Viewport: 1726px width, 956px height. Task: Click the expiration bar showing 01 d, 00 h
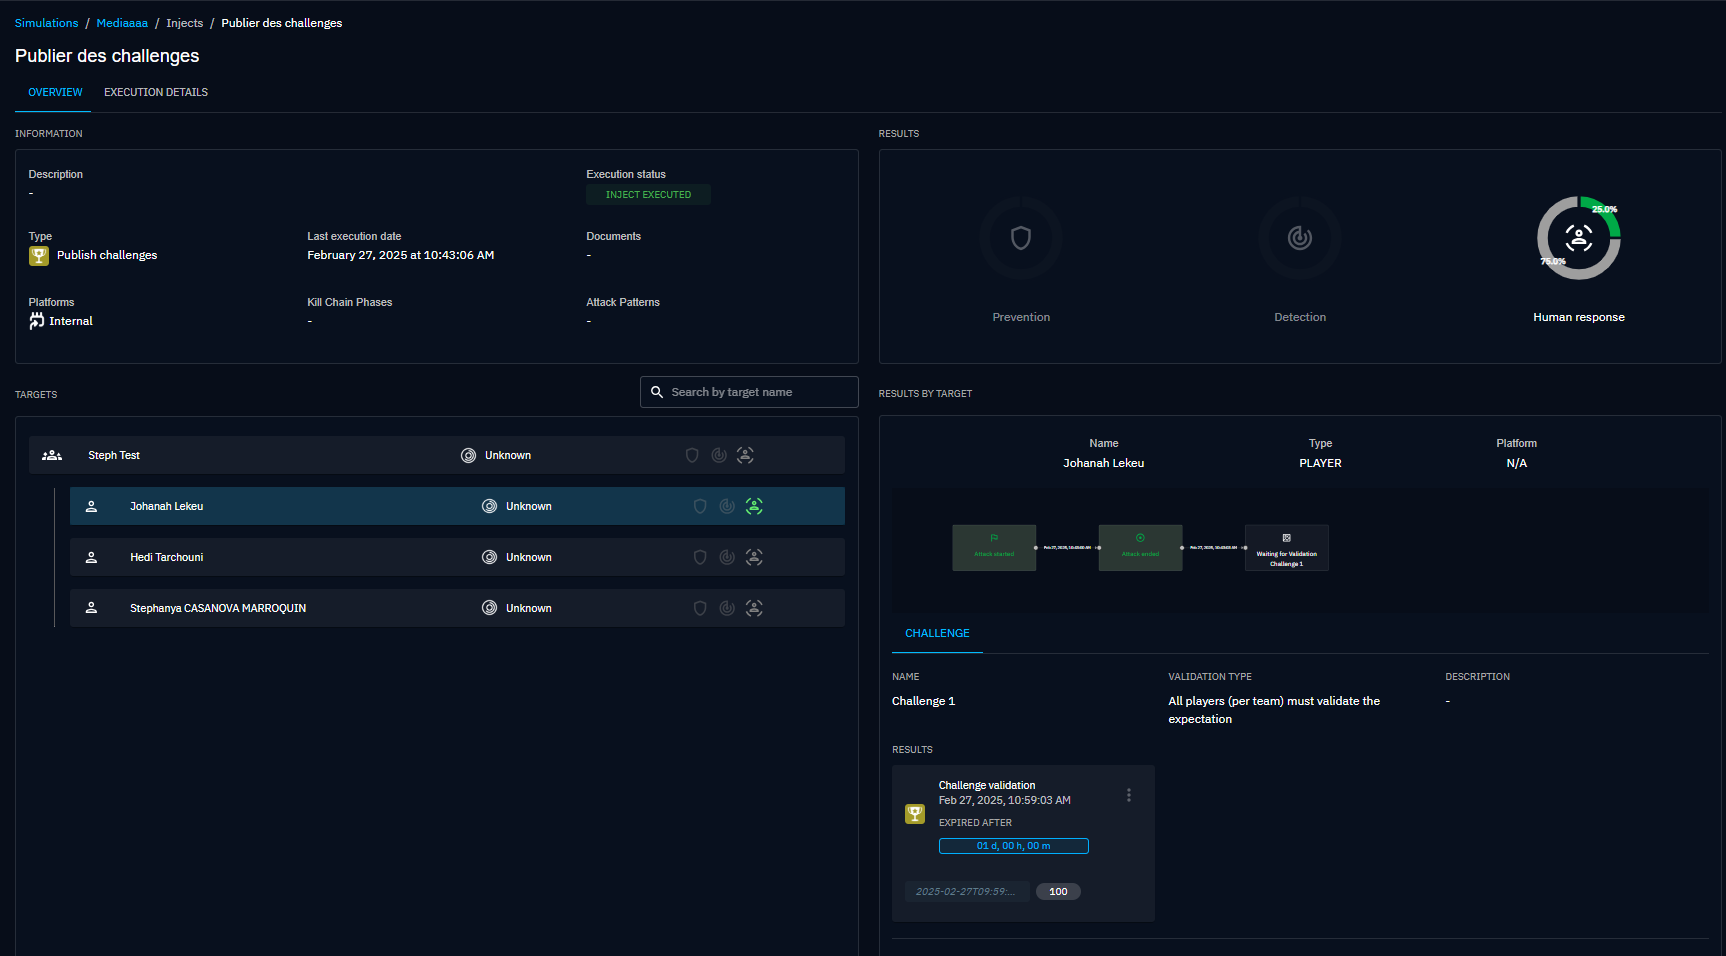point(1013,846)
